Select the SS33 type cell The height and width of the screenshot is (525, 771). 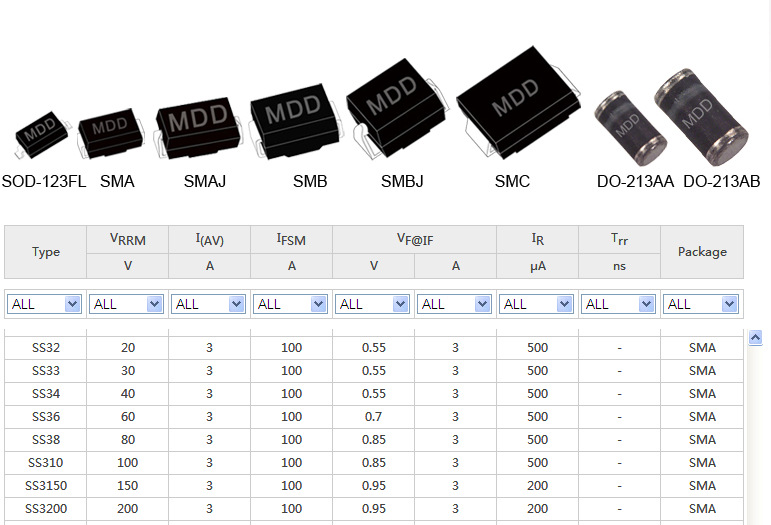tap(46, 371)
